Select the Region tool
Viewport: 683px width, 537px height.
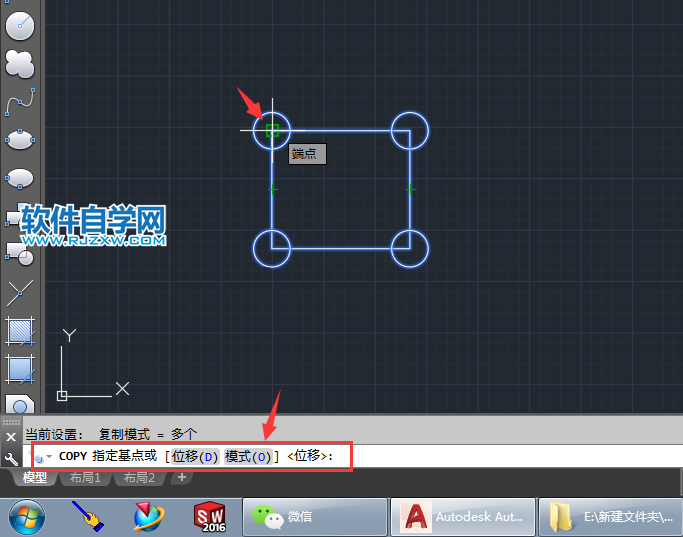(x=20, y=404)
